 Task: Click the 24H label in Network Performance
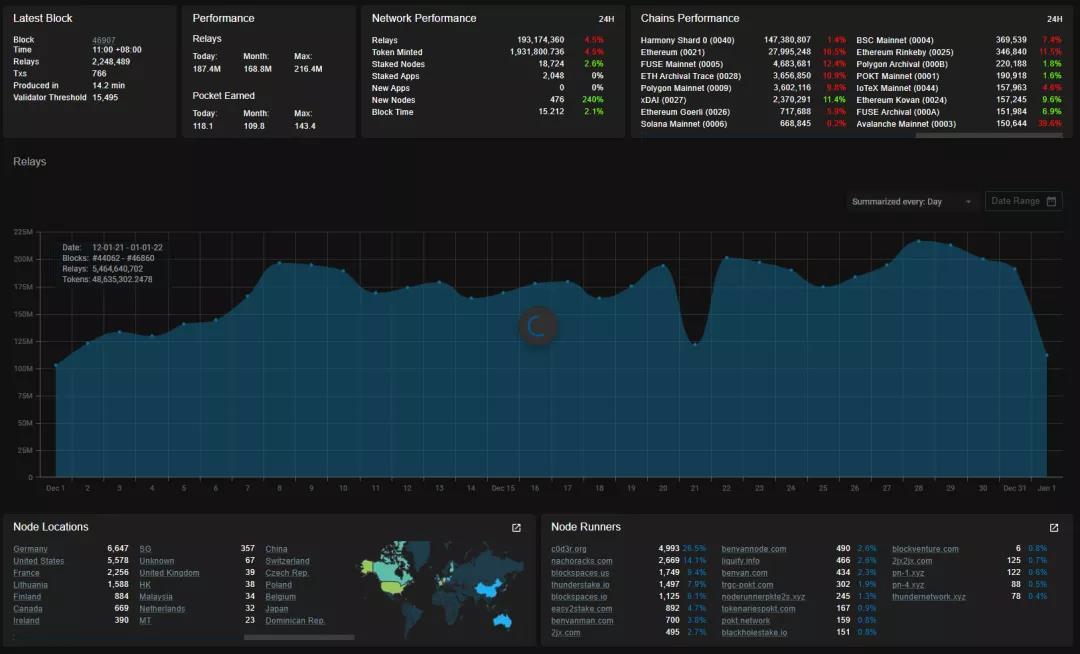tap(606, 19)
